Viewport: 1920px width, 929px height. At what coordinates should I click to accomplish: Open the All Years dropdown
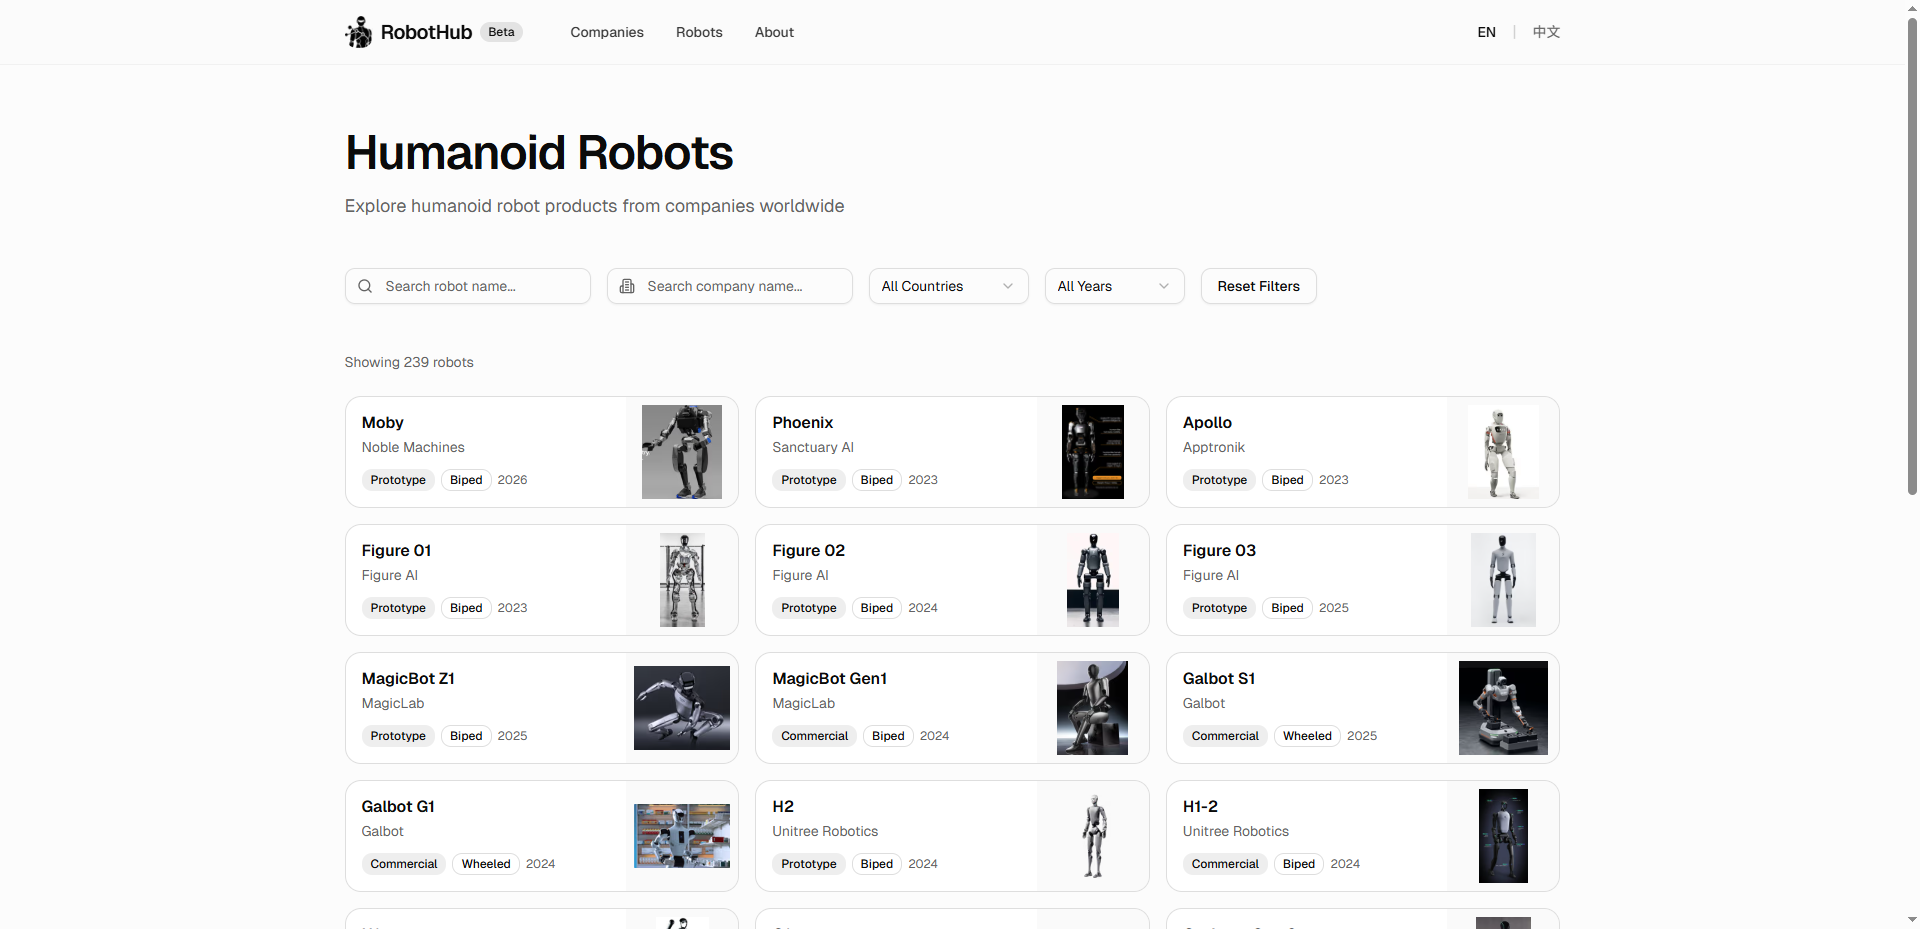coord(1113,286)
